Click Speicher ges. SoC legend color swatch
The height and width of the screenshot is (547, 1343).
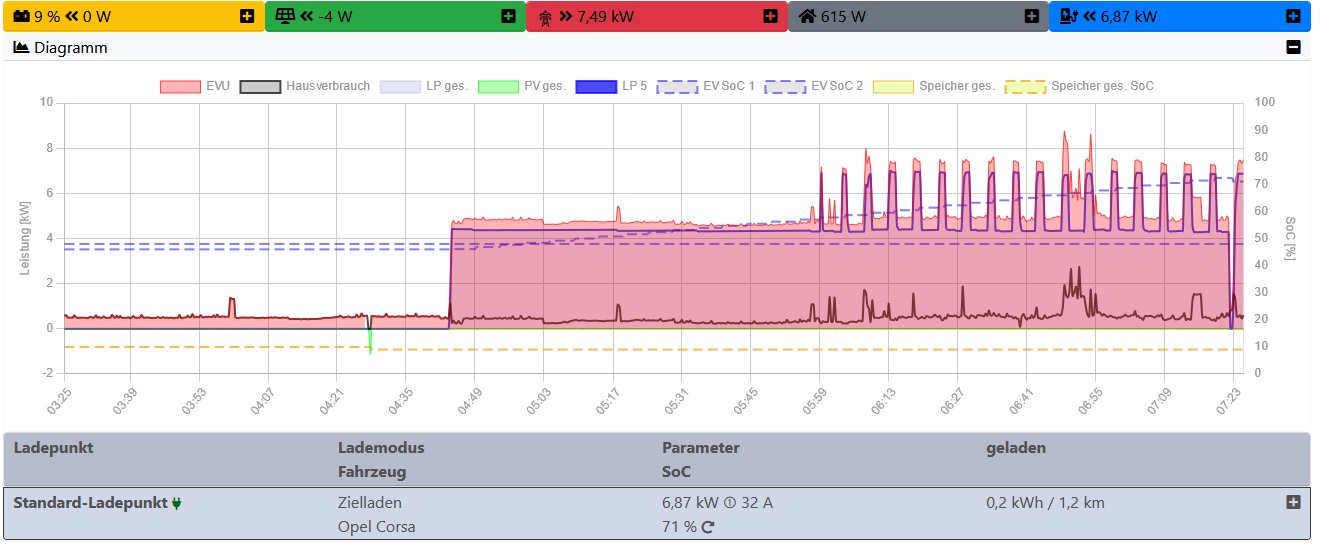pyautogui.click(x=1024, y=86)
